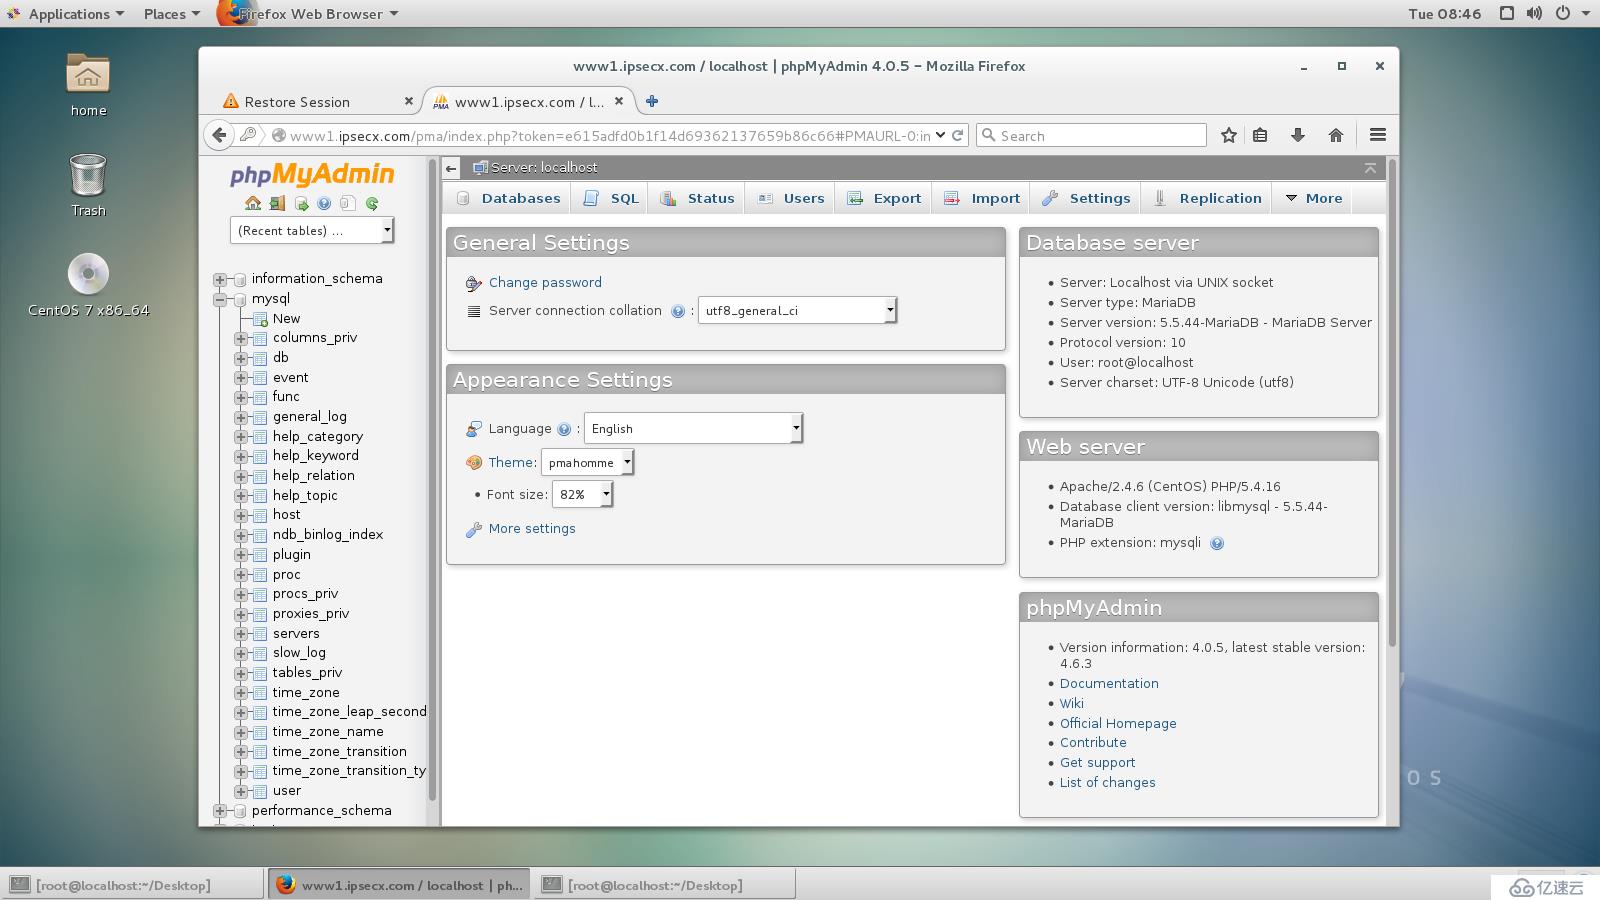1600x900 pixels.
Task: Open the Language dropdown
Action: click(693, 429)
